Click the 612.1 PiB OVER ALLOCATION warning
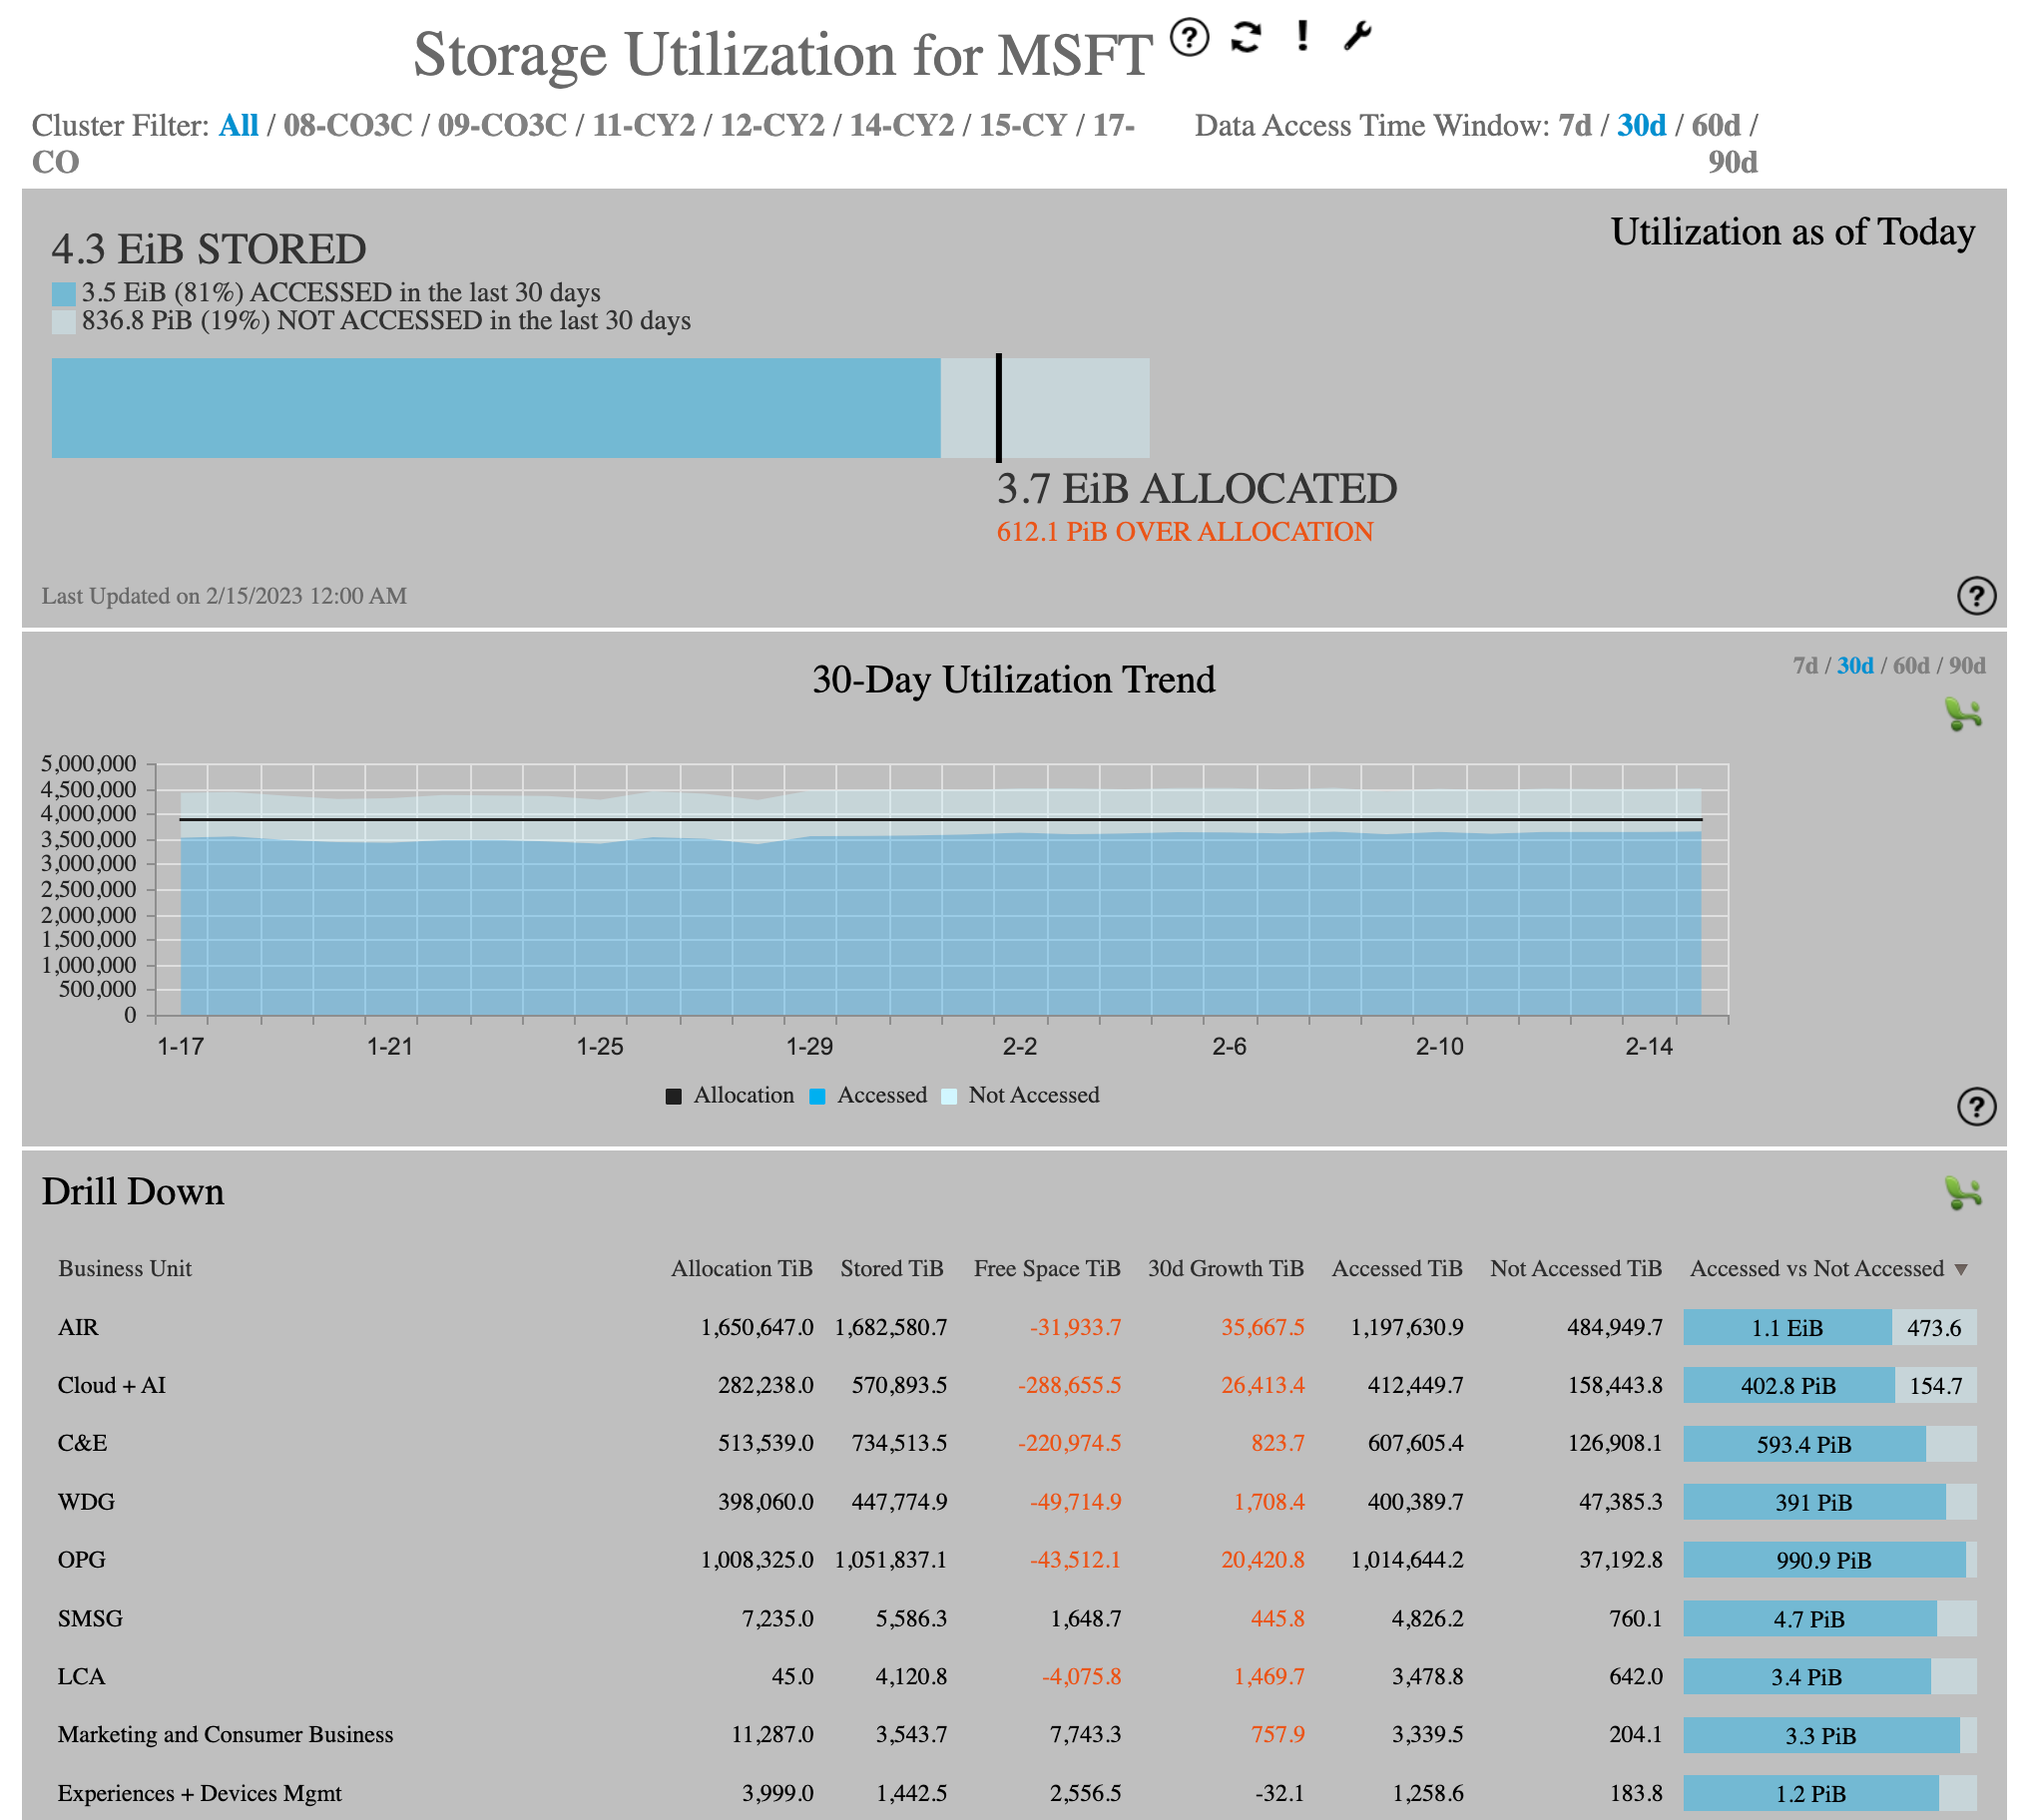The image size is (2030, 1820). tap(1184, 532)
